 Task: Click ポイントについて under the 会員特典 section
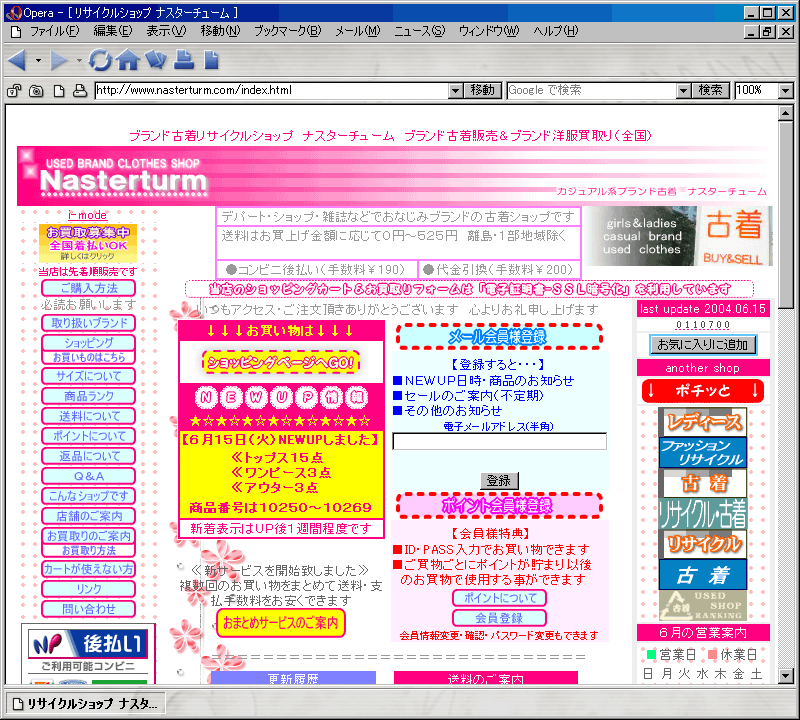coord(499,598)
